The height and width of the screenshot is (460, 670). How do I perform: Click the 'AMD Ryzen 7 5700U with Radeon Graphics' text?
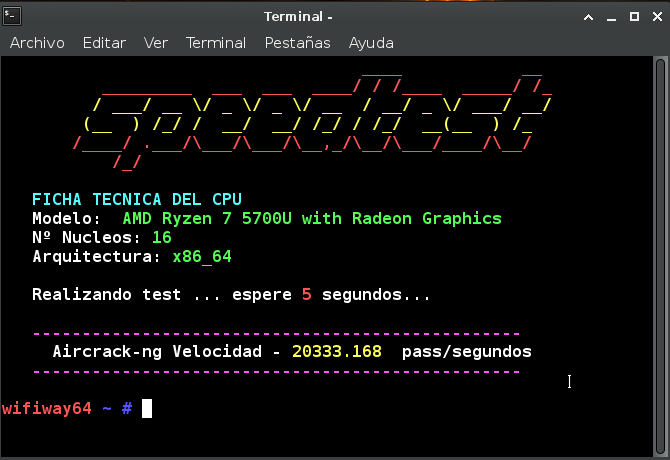click(x=312, y=219)
